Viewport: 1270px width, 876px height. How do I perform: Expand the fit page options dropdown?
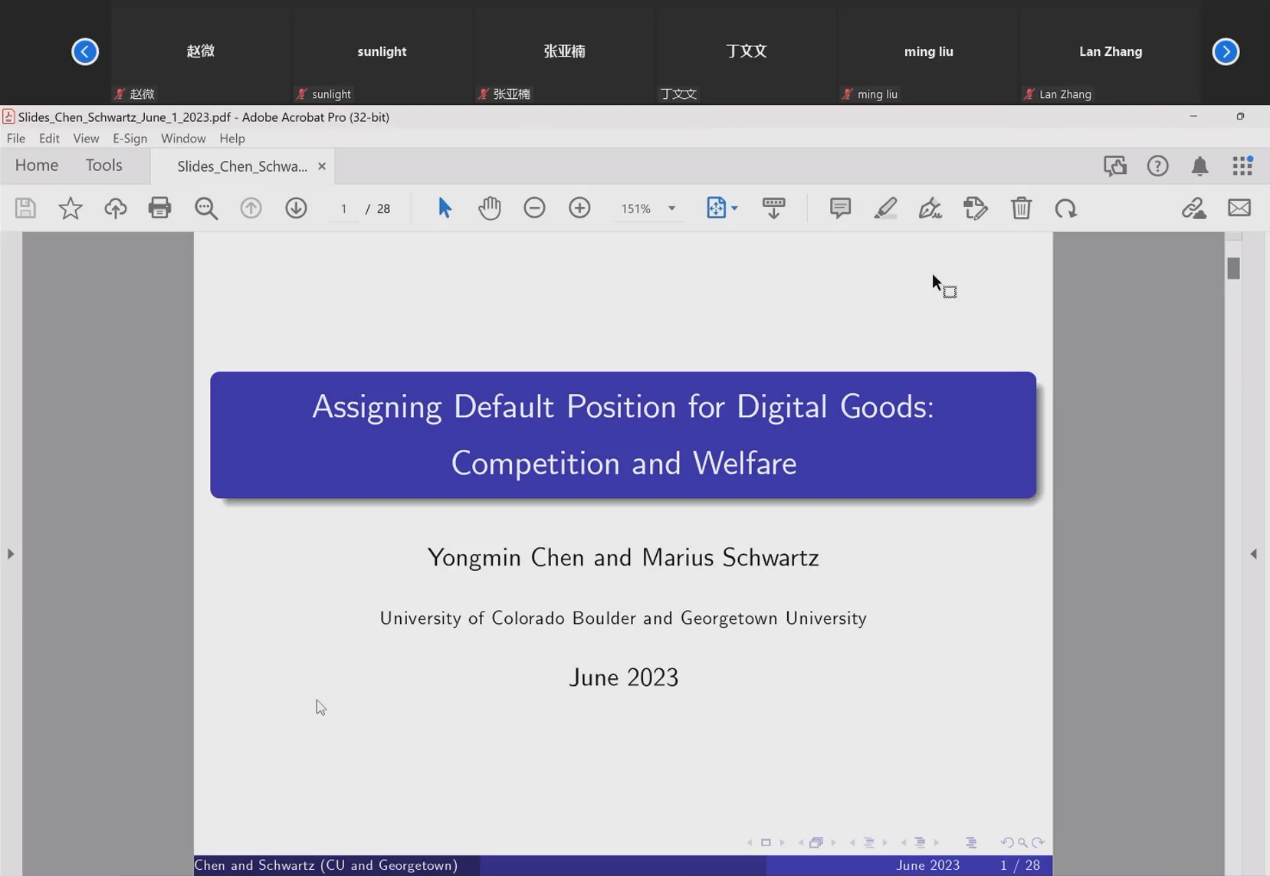point(734,208)
